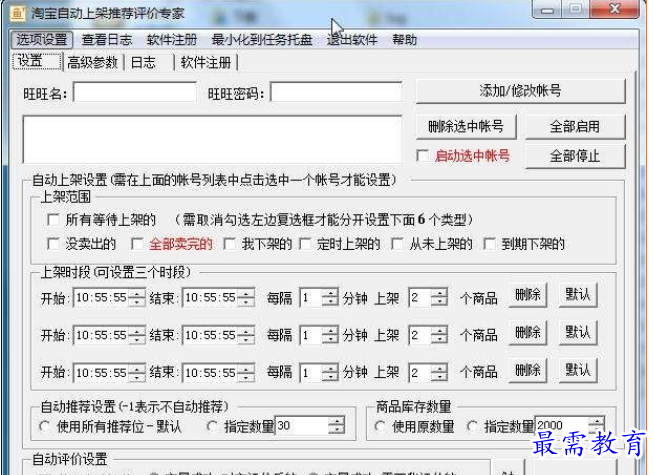Click the 全部停止 button
Screen dimensions: 654x475
pos(575,156)
